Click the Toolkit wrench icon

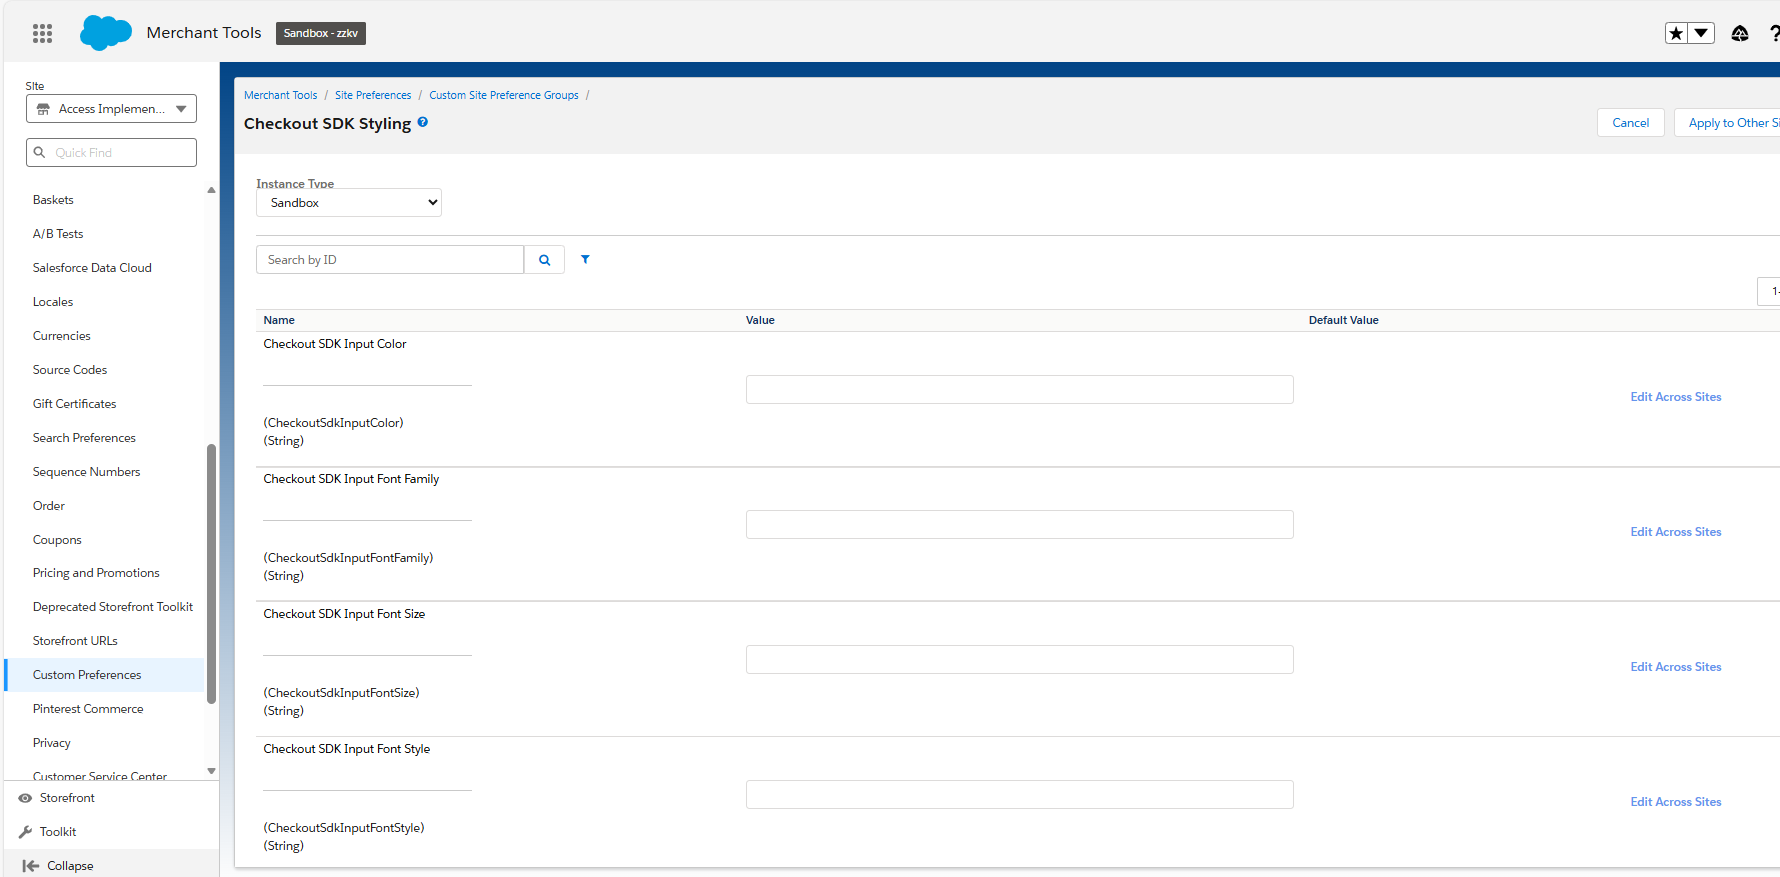25,832
